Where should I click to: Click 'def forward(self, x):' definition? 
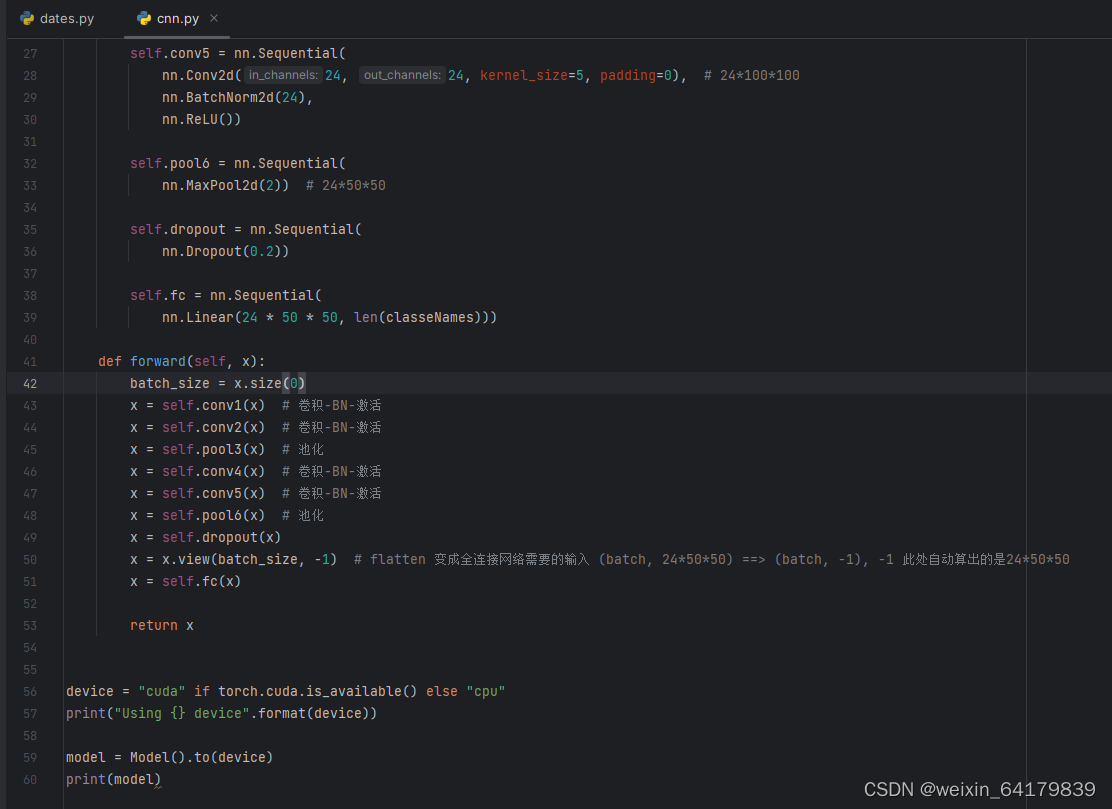point(182,362)
